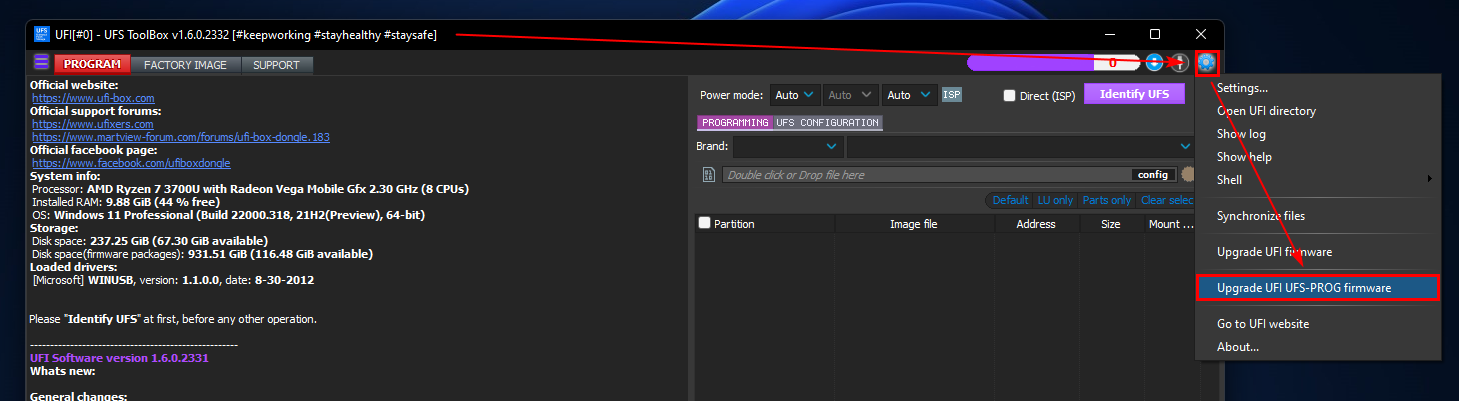Click the USB connector icon in top bar
Viewport: 1459px width, 401px height.
click(x=1181, y=63)
